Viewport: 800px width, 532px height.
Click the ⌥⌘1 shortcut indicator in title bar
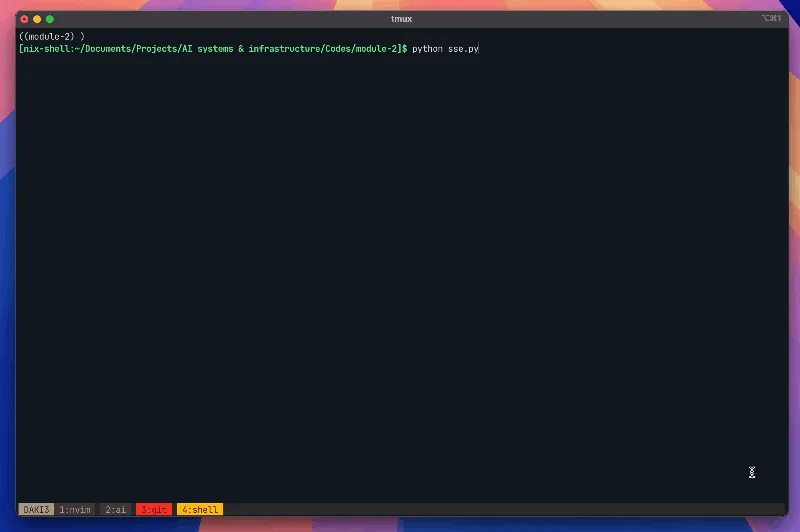770,19
